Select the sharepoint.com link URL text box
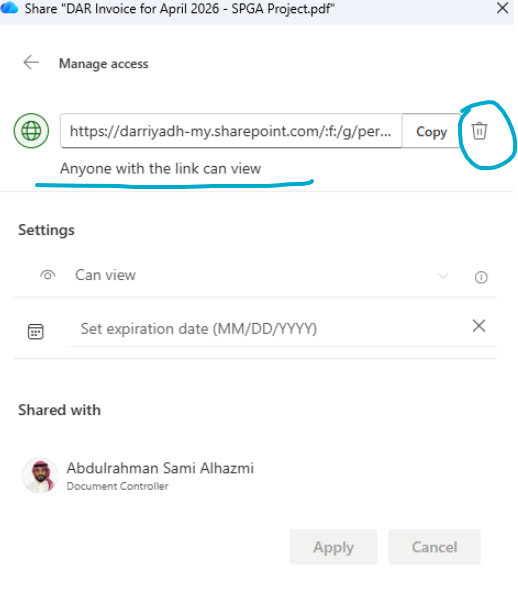Image resolution: width=518 pixels, height=610 pixels. tap(231, 131)
